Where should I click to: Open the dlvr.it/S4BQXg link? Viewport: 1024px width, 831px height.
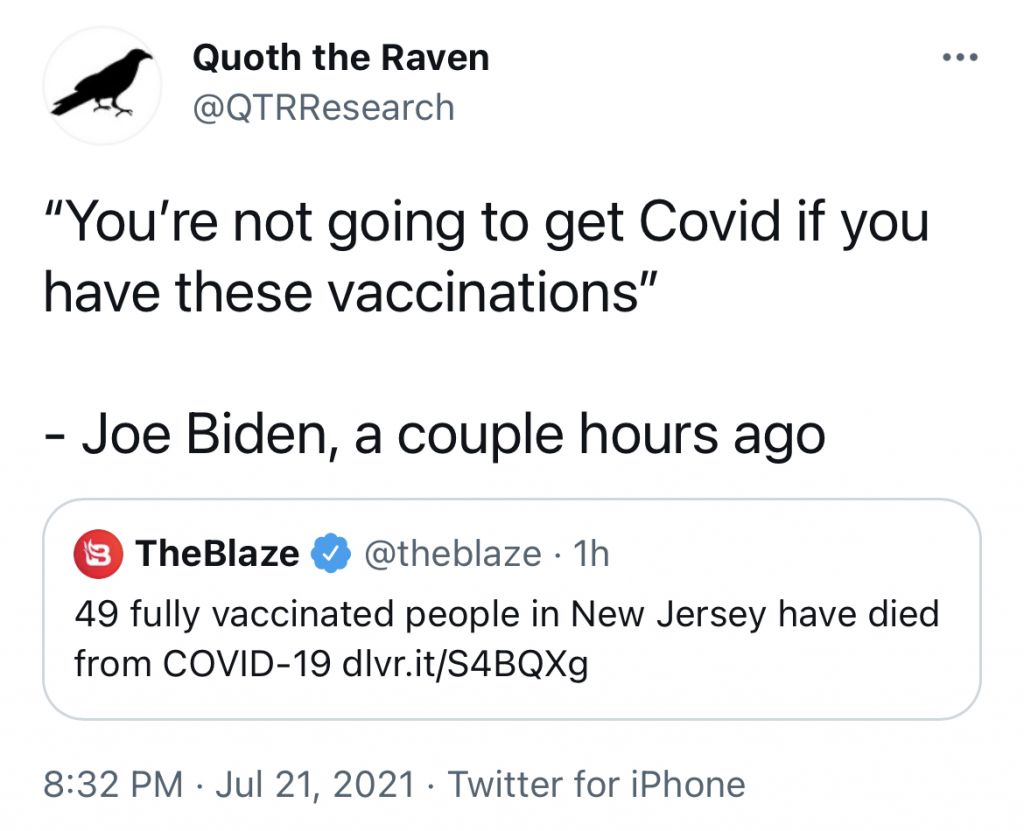click(464, 664)
